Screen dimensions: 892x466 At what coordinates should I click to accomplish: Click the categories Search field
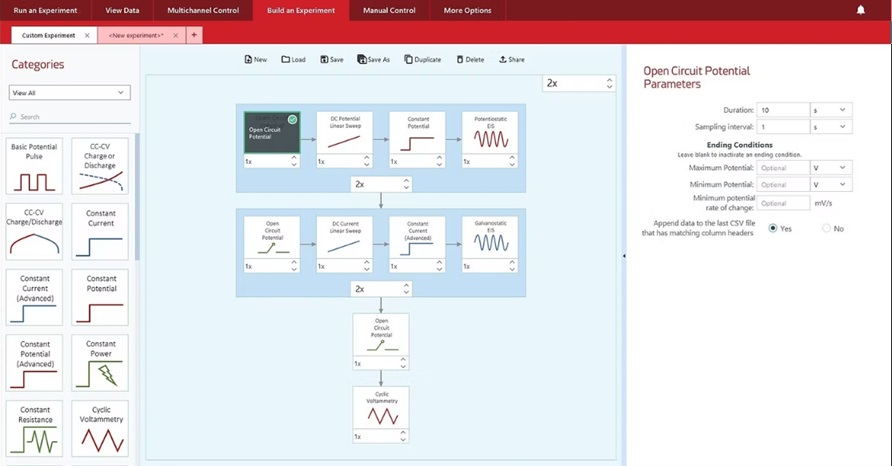pos(69,117)
